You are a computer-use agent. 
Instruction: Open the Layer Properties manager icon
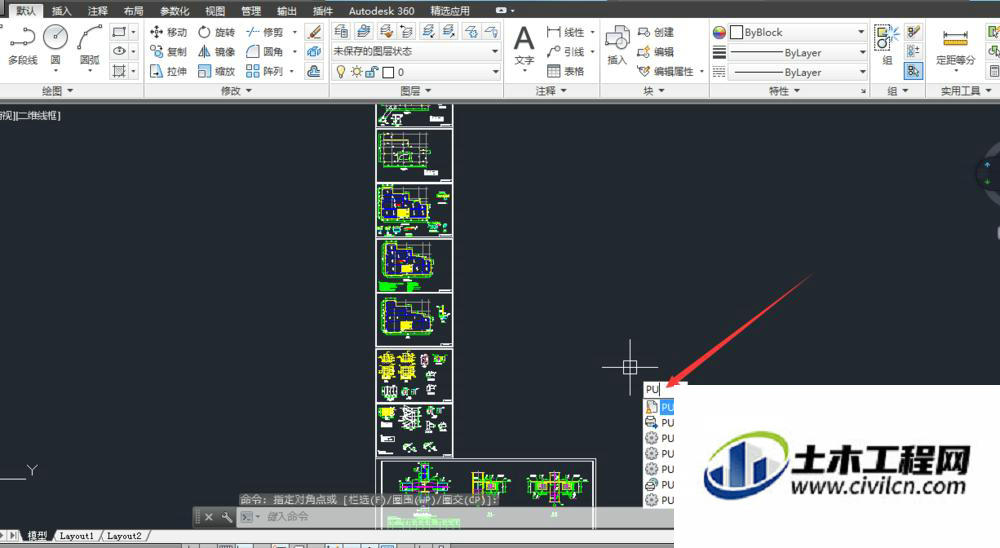pyautogui.click(x=342, y=31)
